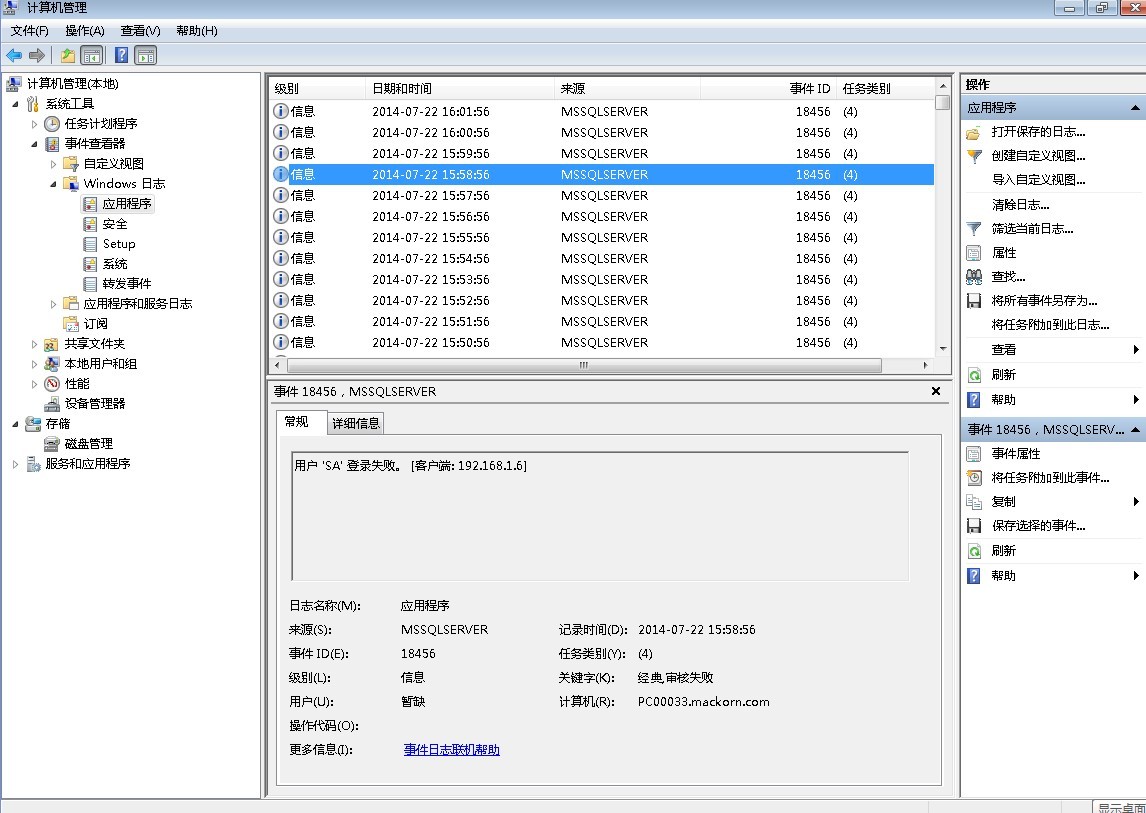Open the 操作(A) menu
This screenshot has height=813, width=1146.
(84, 31)
